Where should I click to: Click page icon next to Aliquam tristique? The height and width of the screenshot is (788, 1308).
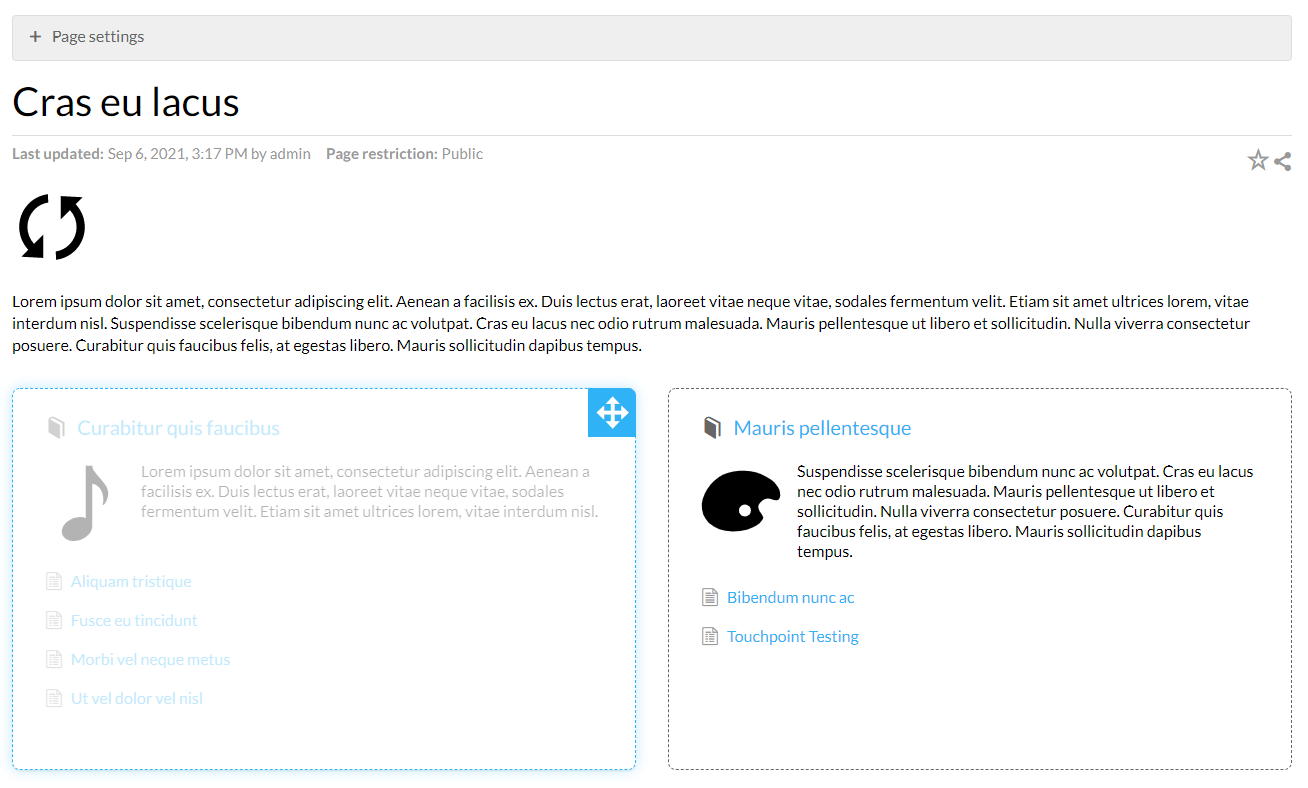click(x=54, y=581)
